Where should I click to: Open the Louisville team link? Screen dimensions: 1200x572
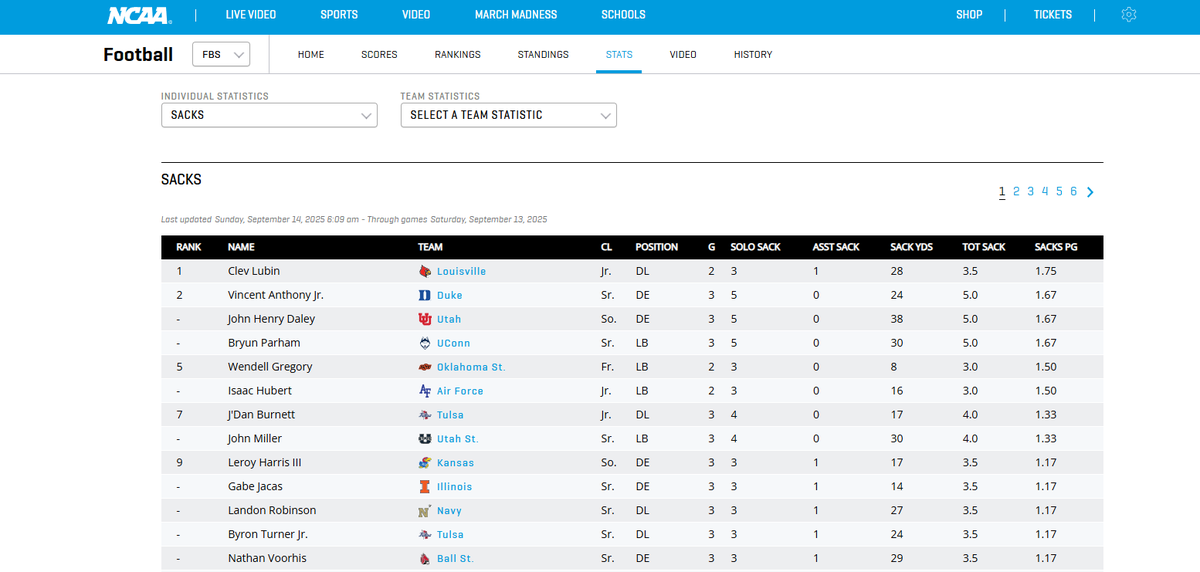coord(461,271)
